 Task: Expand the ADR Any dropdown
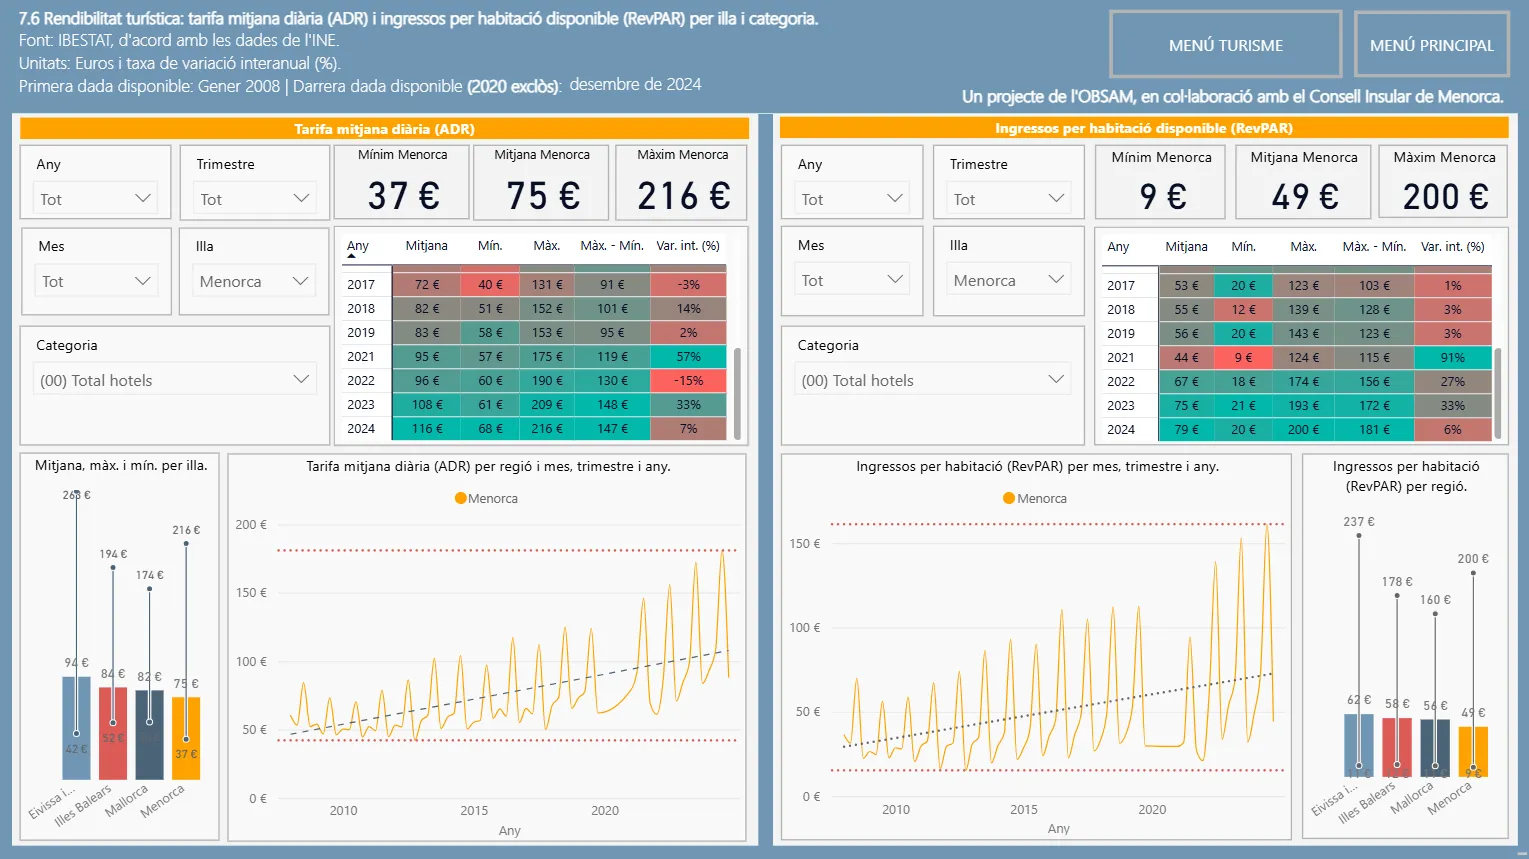[x=95, y=199]
